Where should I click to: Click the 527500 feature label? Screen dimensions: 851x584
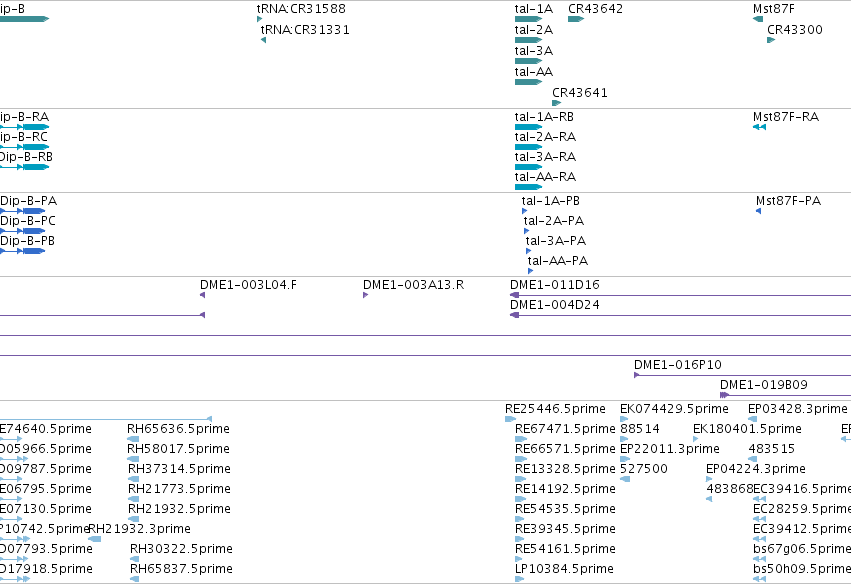click(x=644, y=469)
